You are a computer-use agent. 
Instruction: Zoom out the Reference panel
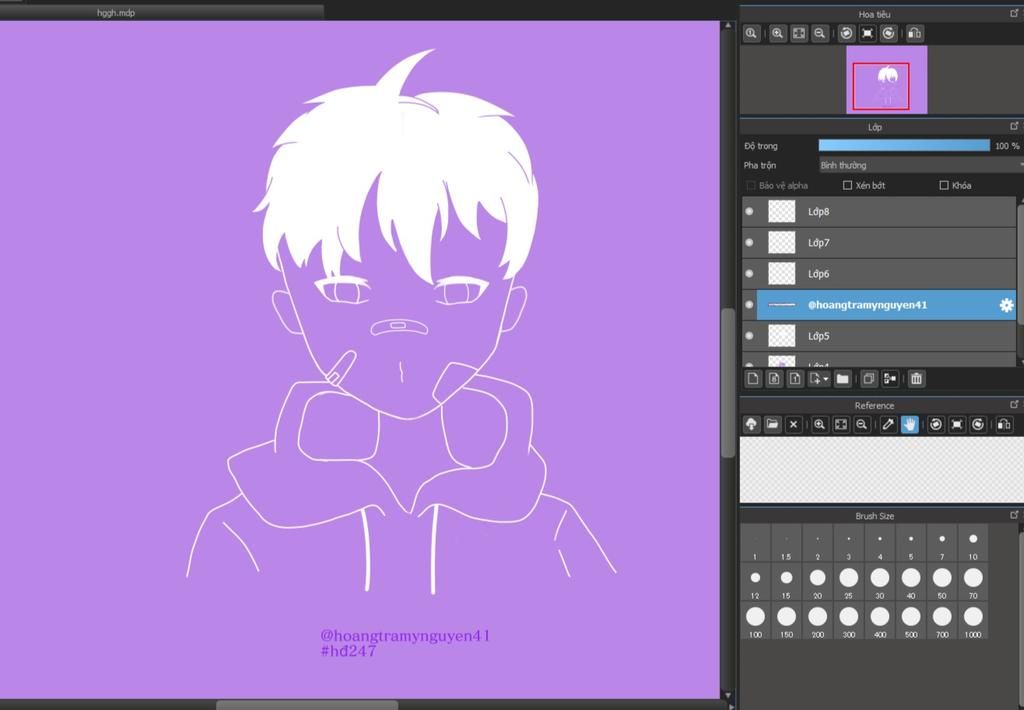(862, 425)
